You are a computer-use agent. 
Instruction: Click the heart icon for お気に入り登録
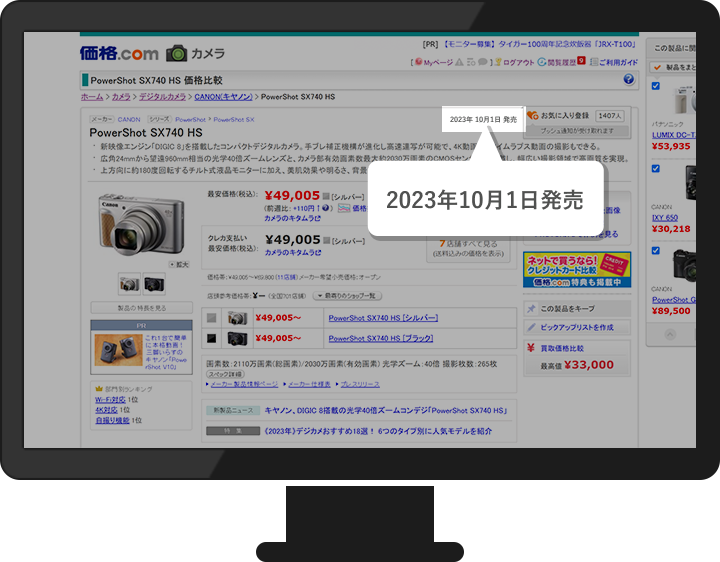(x=533, y=116)
